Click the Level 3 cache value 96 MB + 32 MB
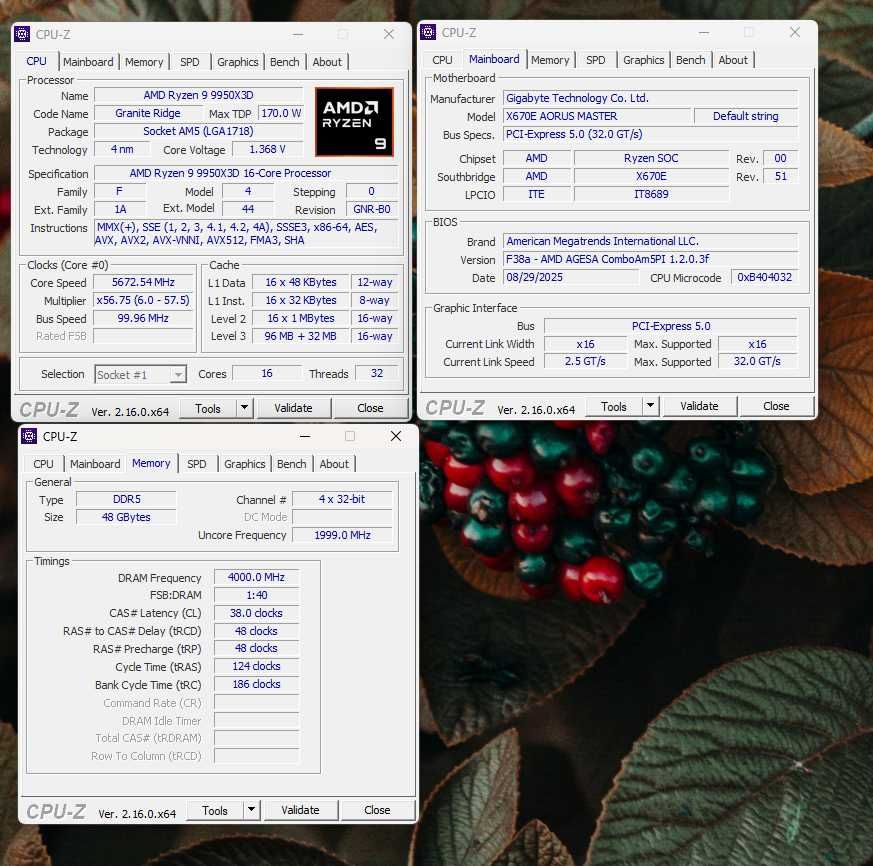The image size is (873, 866). tap(300, 336)
